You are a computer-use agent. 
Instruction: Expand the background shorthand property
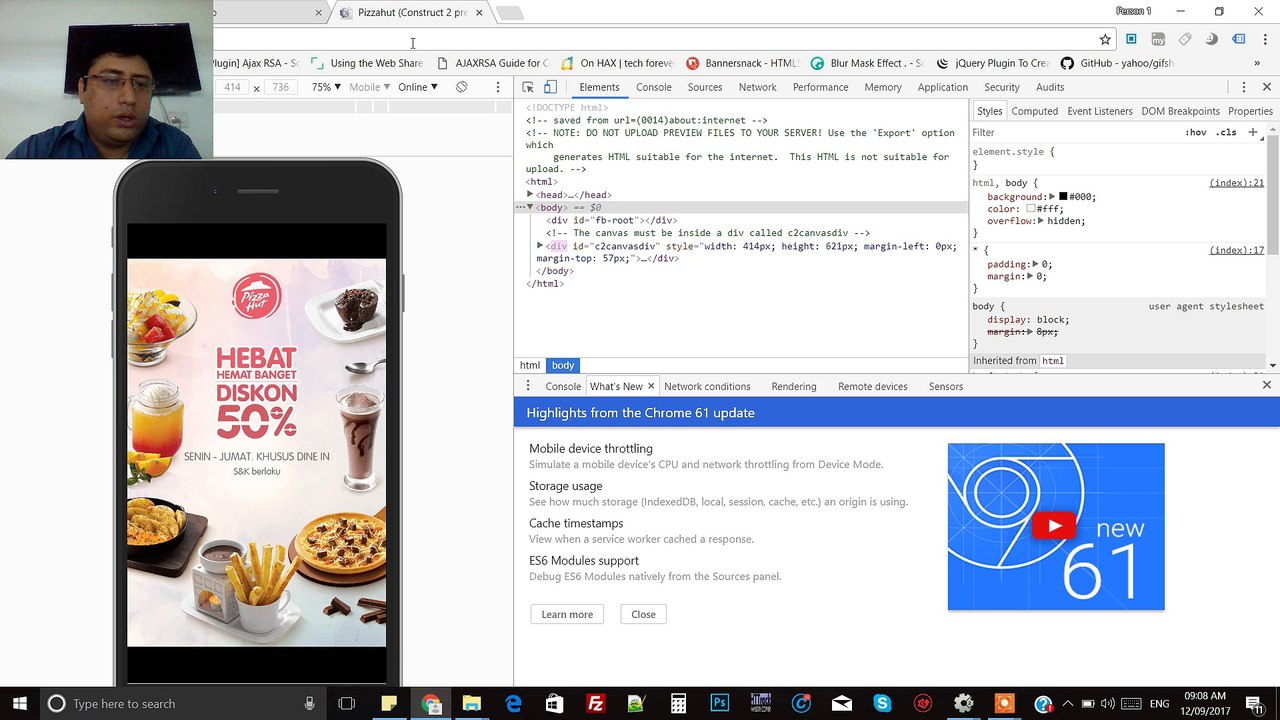(1052, 197)
